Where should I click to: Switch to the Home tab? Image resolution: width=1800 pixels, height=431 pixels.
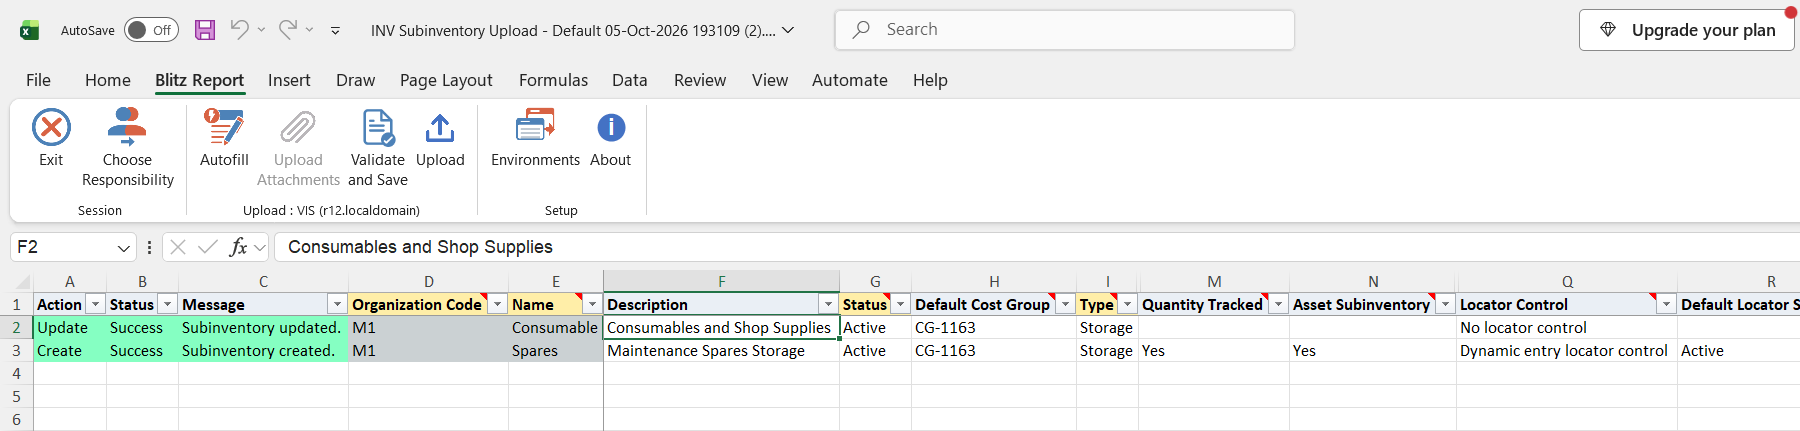pos(108,80)
